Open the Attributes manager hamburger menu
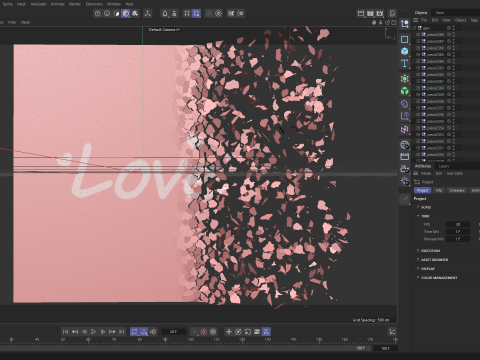Viewport: 480px width, 360px height. click(x=416, y=173)
